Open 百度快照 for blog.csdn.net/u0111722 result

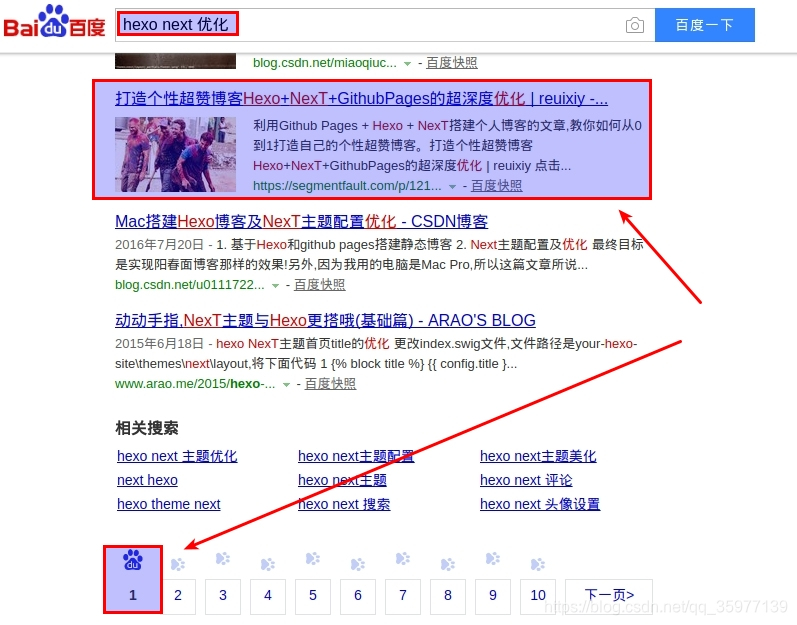tap(320, 285)
